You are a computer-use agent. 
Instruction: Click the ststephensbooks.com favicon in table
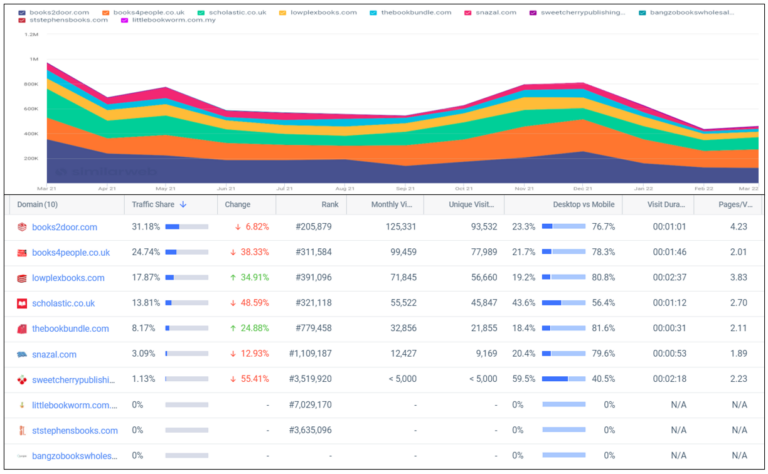coord(22,430)
